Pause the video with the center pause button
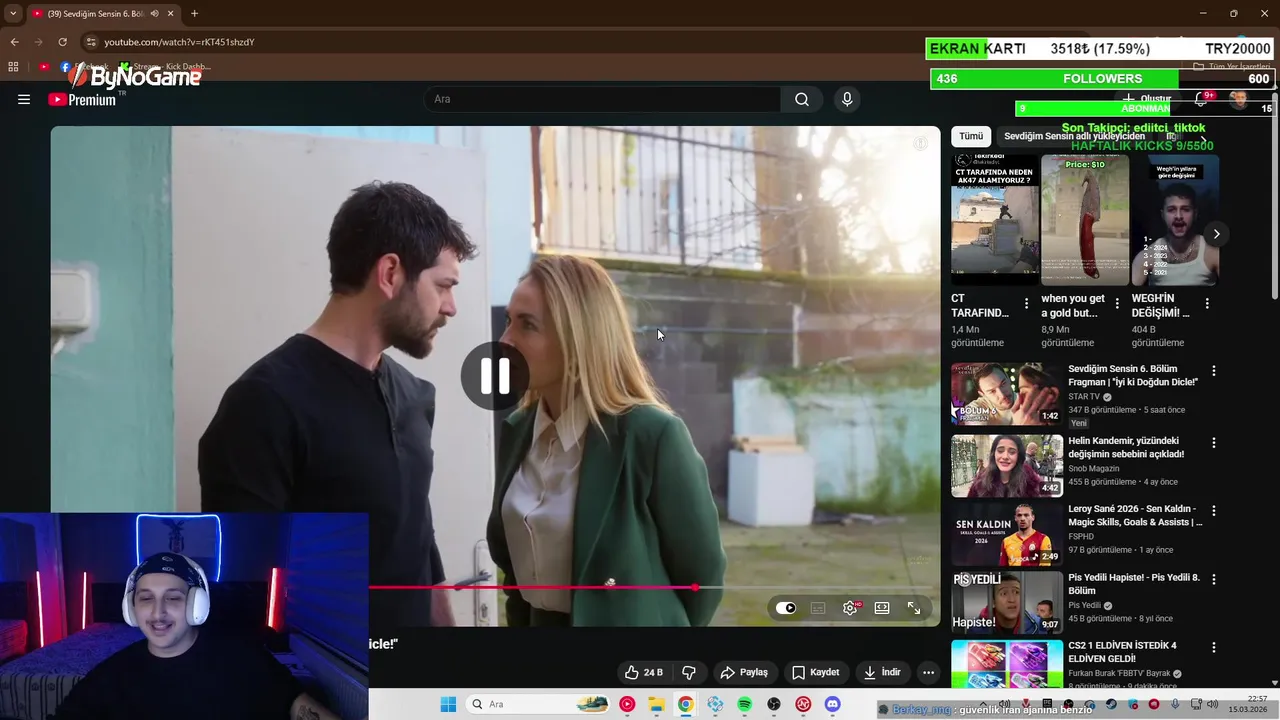The image size is (1280, 720). [495, 376]
